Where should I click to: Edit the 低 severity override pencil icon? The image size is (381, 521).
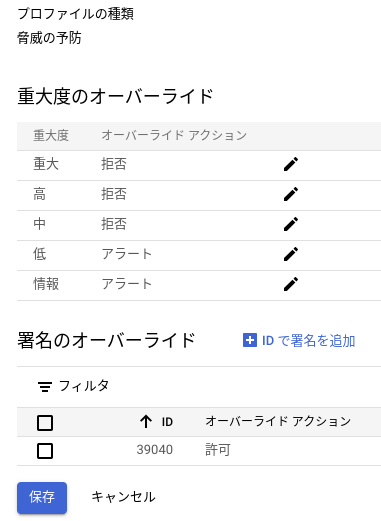pos(291,254)
